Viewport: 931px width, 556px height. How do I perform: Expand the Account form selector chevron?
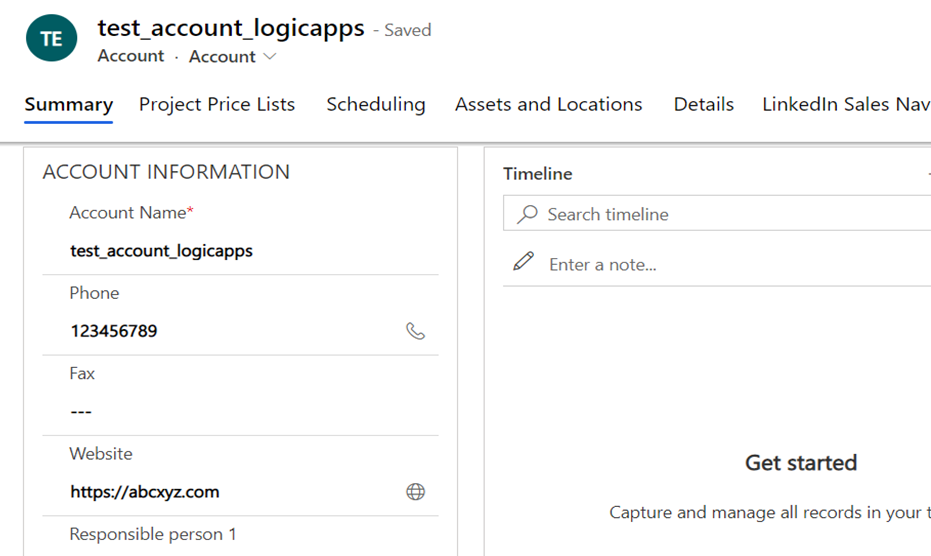pyautogui.click(x=270, y=56)
